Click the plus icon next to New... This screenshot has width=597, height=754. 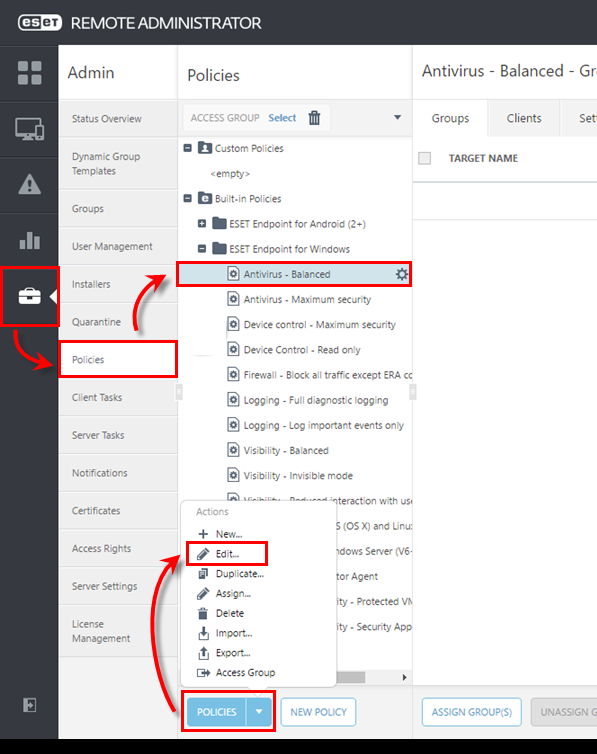(203, 534)
